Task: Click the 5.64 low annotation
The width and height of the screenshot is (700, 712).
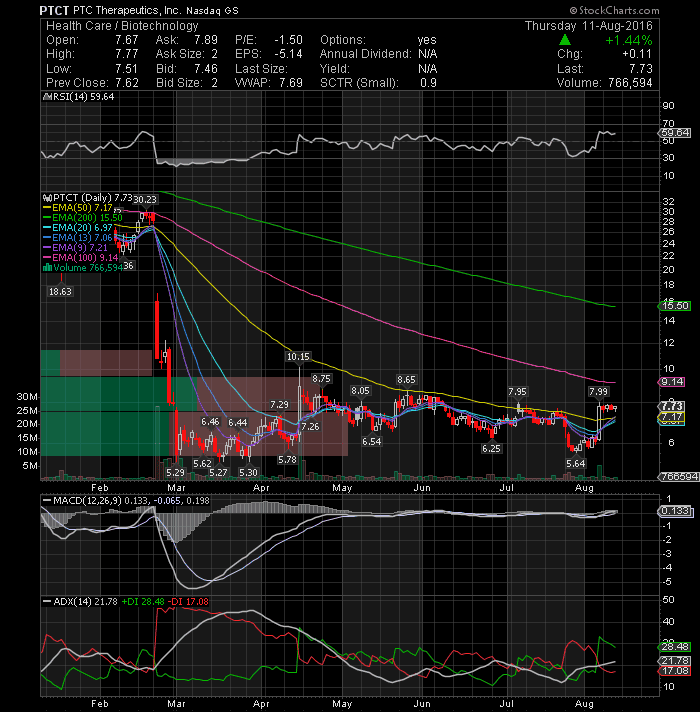Action: [x=576, y=464]
